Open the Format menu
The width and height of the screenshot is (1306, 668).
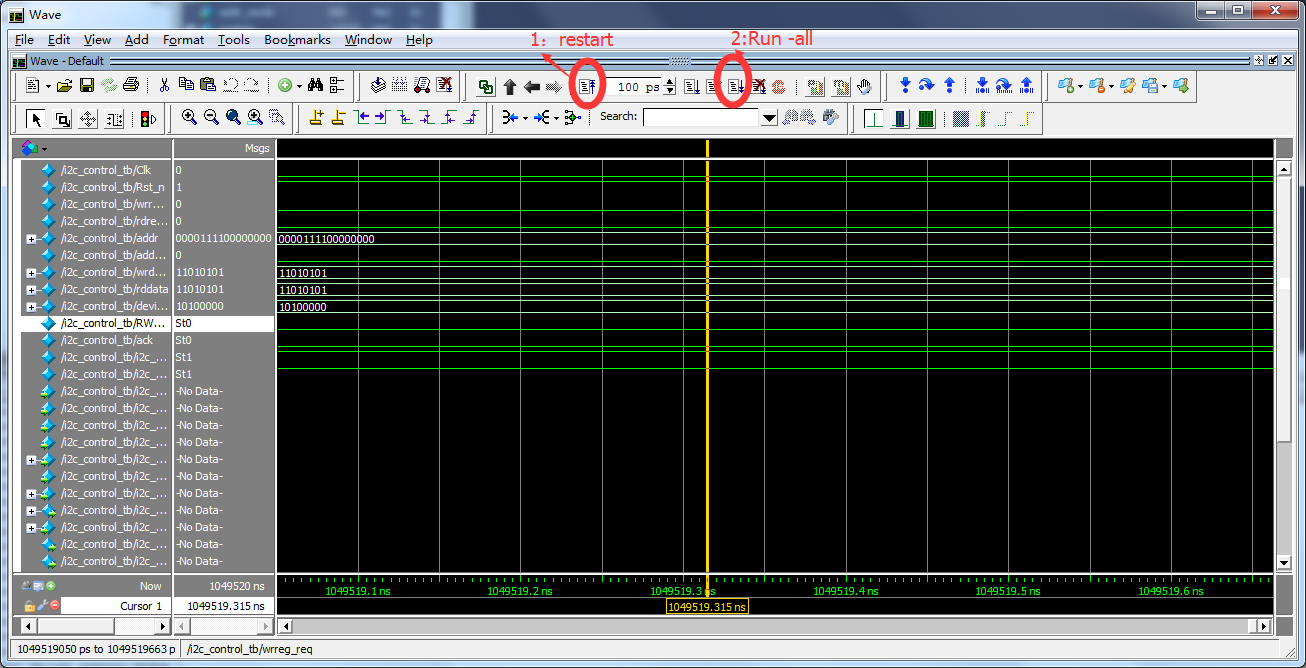click(183, 39)
